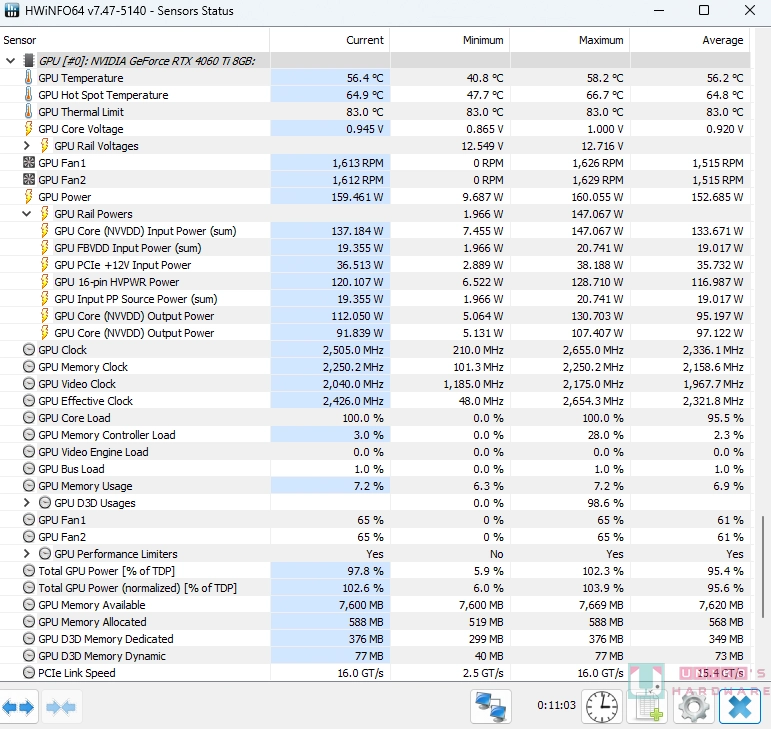771x729 pixels.
Task: Collapse the GPU [#0] RTX 4060 Ti sensor group
Action: coord(10,61)
